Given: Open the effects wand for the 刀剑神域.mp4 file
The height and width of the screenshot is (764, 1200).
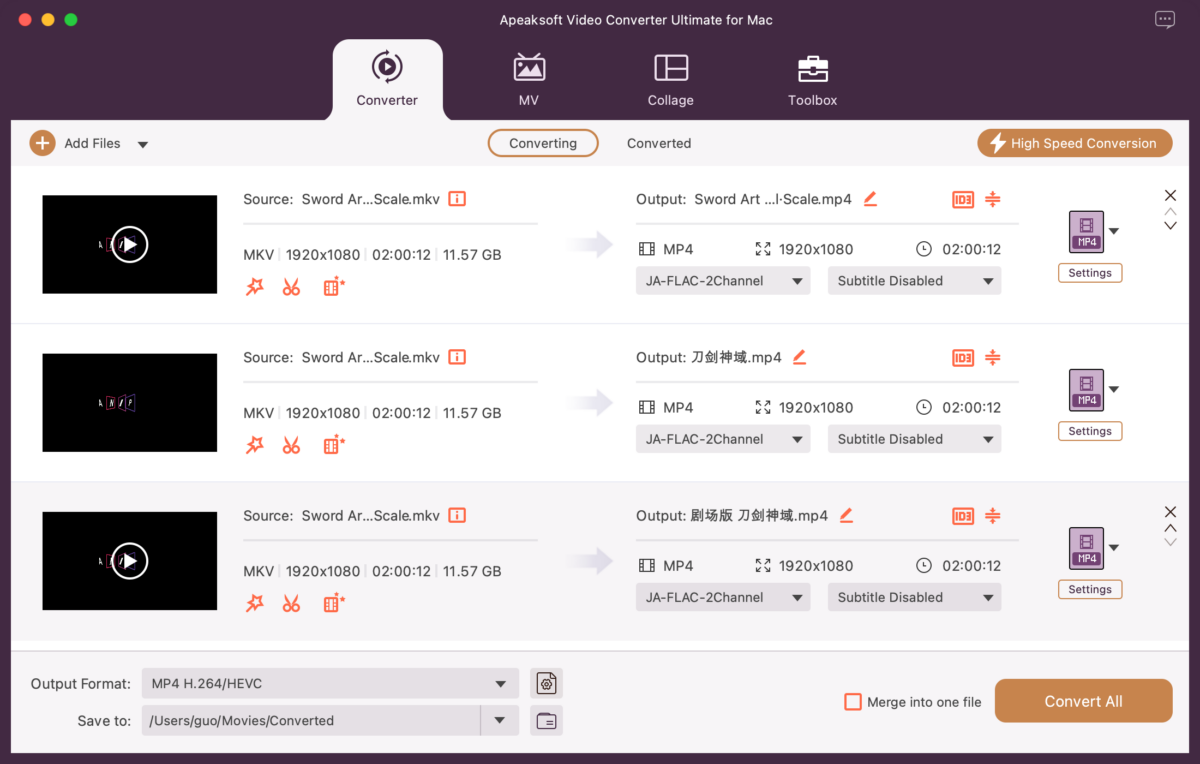Looking at the screenshot, I should [x=254, y=445].
